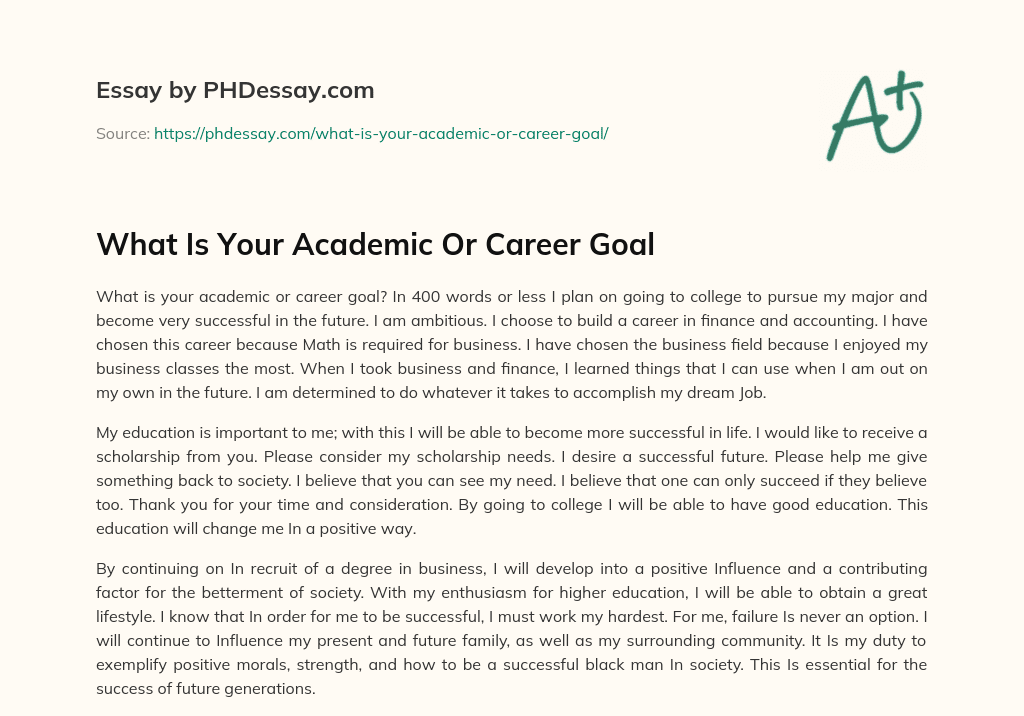Click the word "Essay" in the header
This screenshot has width=1024, height=716.
(126, 91)
